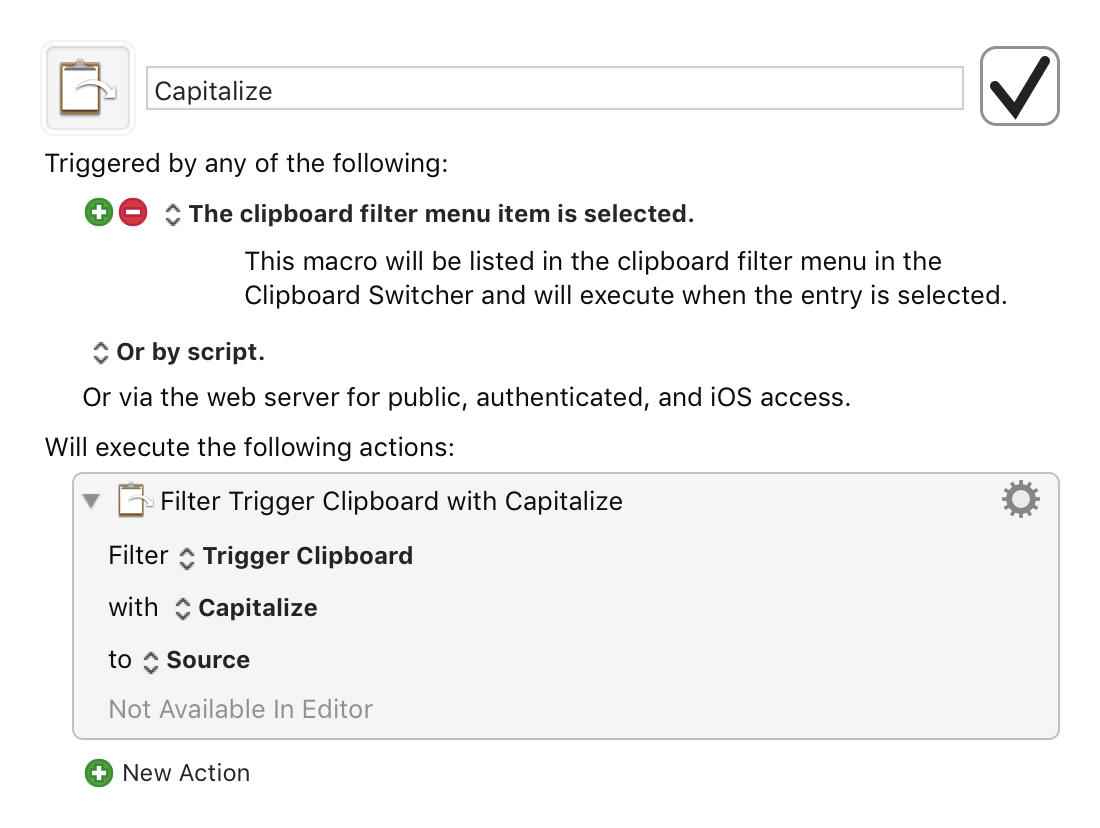Click green plus icon beside New Action
Viewport: 1100px width, 828px height.
coord(98,773)
